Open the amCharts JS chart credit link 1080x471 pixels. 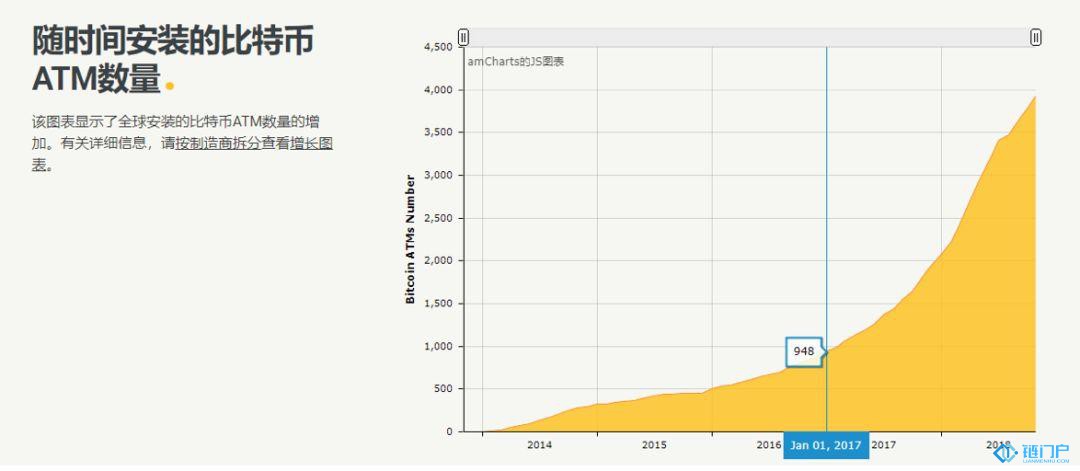(x=516, y=62)
